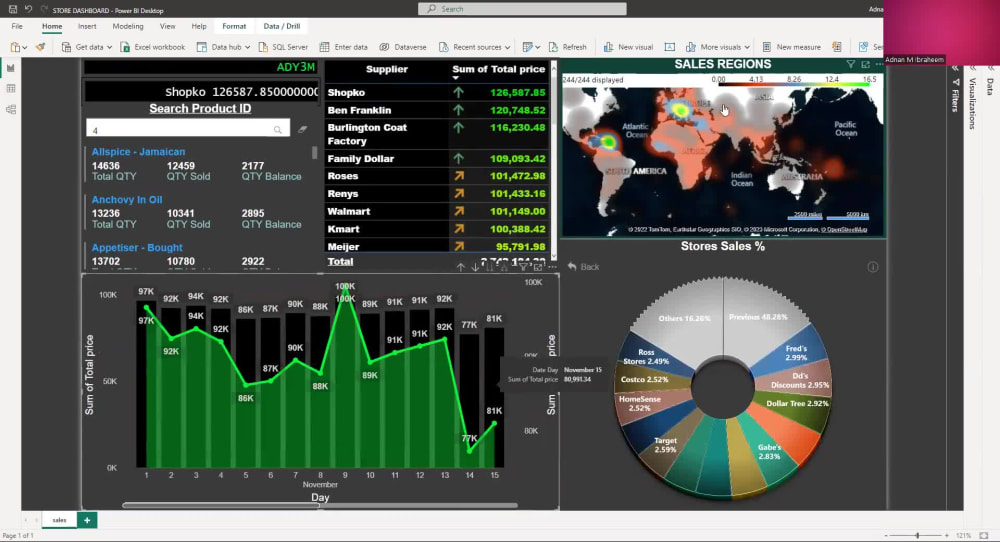Click the Excel workbook import button
This screenshot has height=542, width=1000.
pyautogui.click(x=152, y=47)
